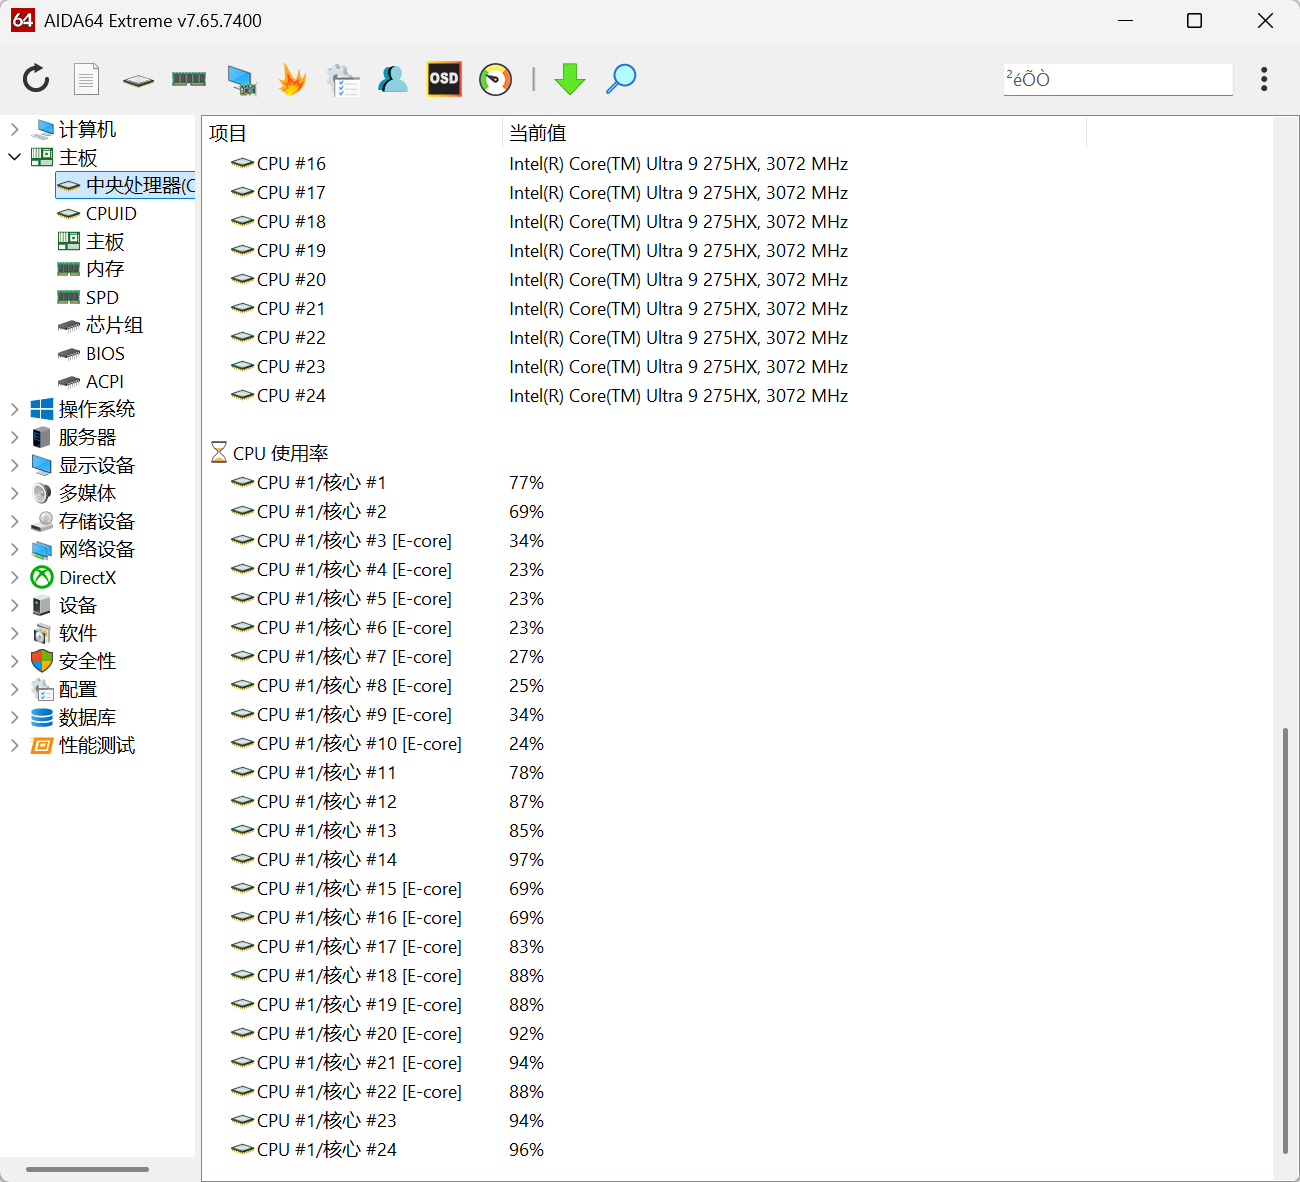This screenshot has width=1300, height=1182.
Task: Click the tree panel horizontal scrollbar
Action: coord(87,1168)
